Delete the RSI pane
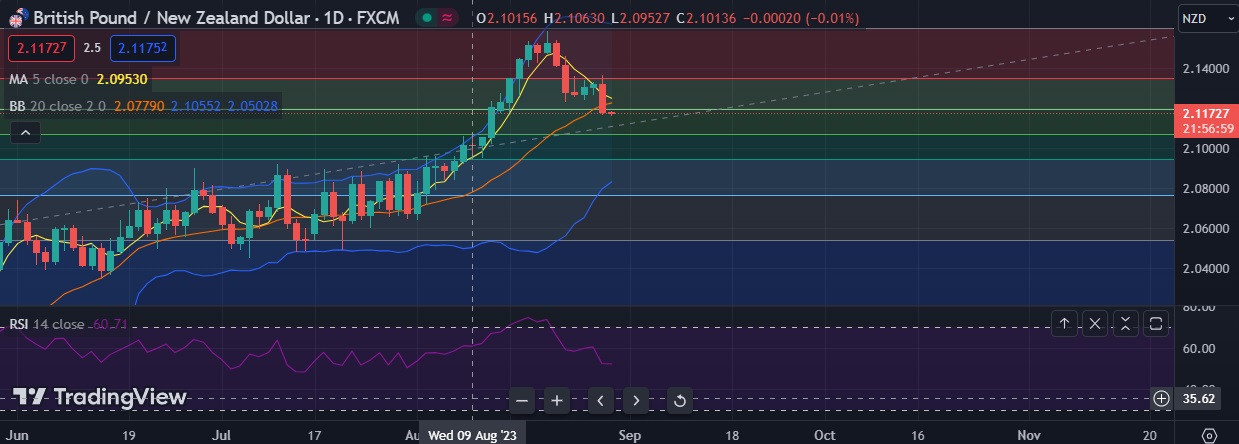Screen dimensions: 1239x444 pyautogui.click(x=1095, y=323)
